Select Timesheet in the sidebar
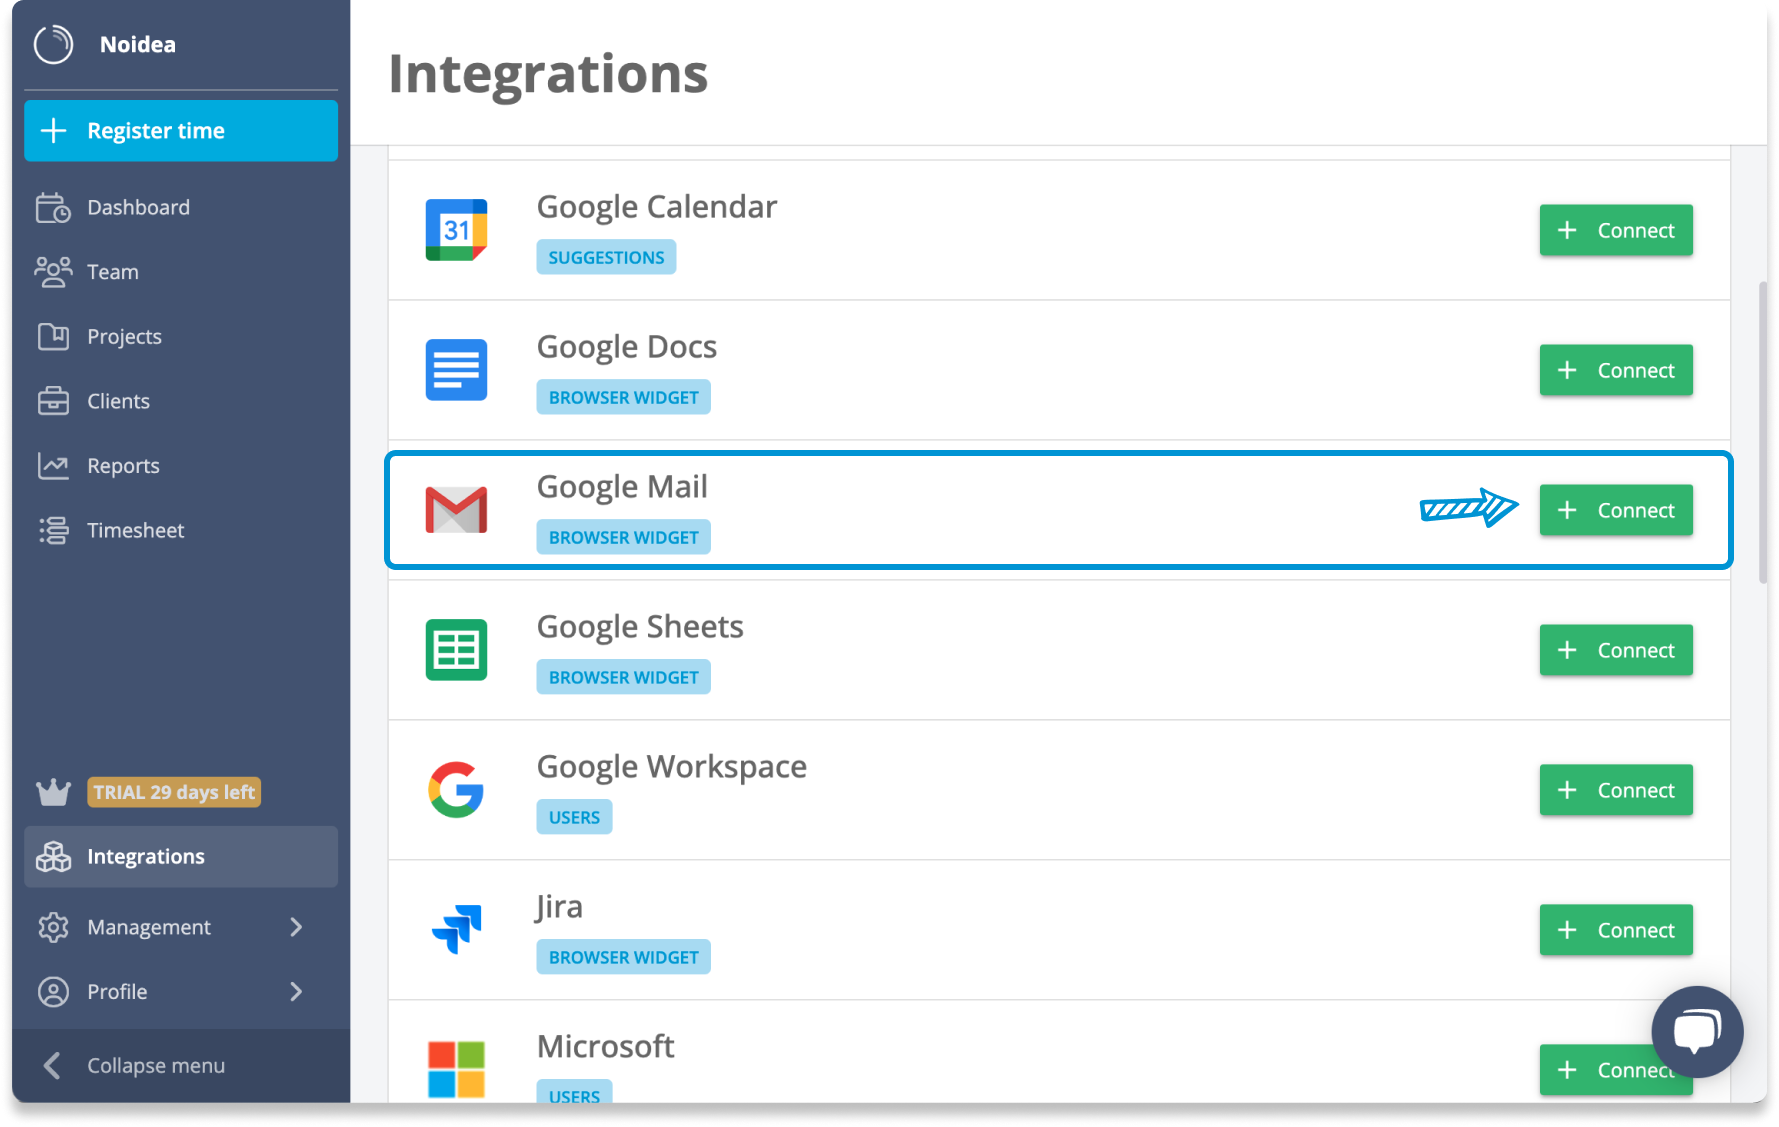The height and width of the screenshot is (1127, 1779). pos(181,530)
